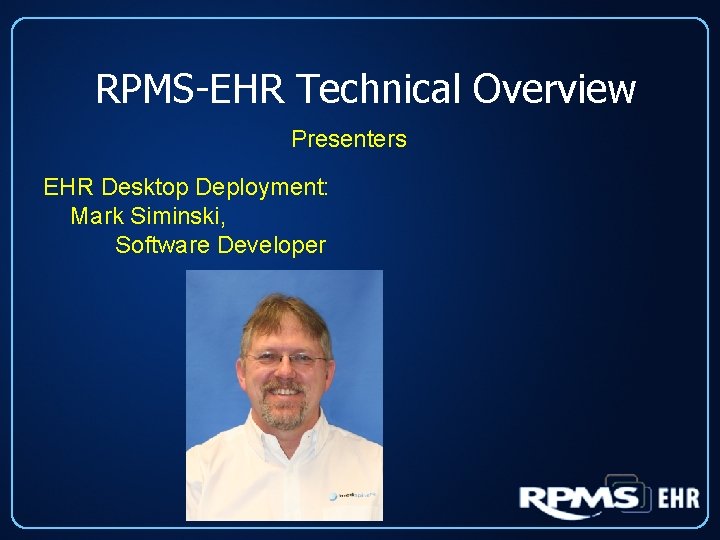
Task: Select the name Mark Siminski
Action: (148, 216)
